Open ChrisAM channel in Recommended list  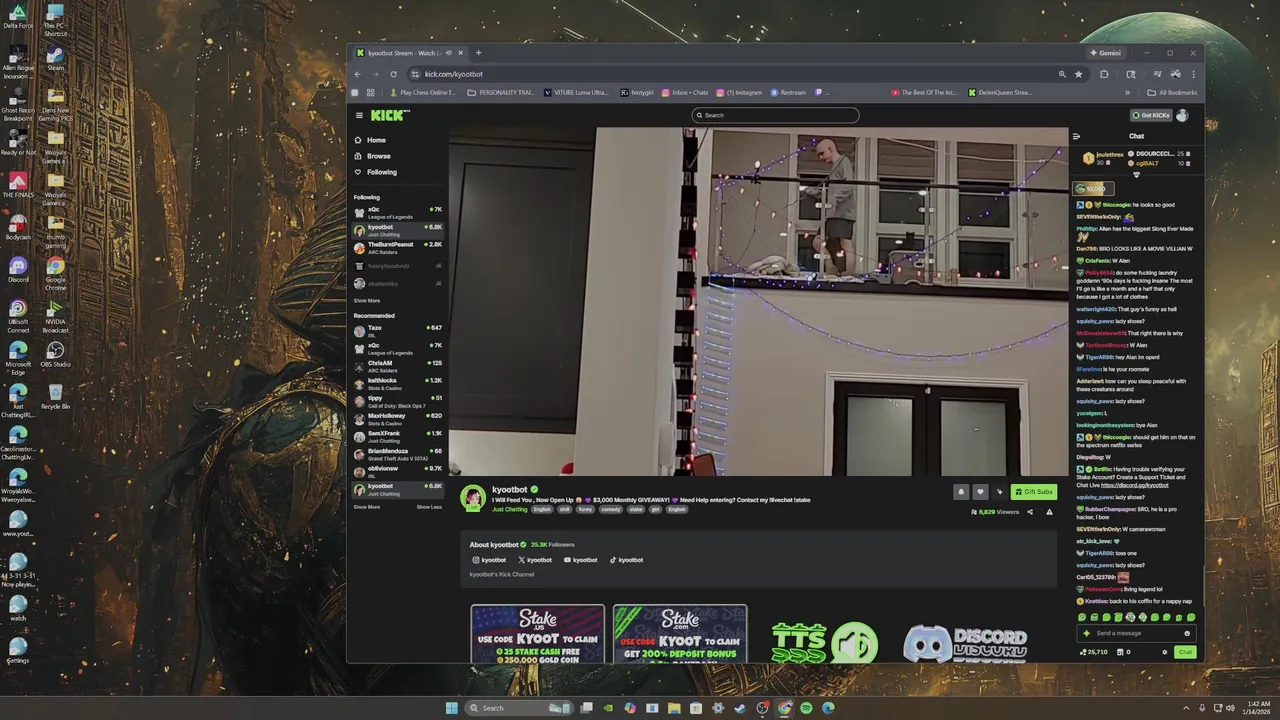[397, 366]
